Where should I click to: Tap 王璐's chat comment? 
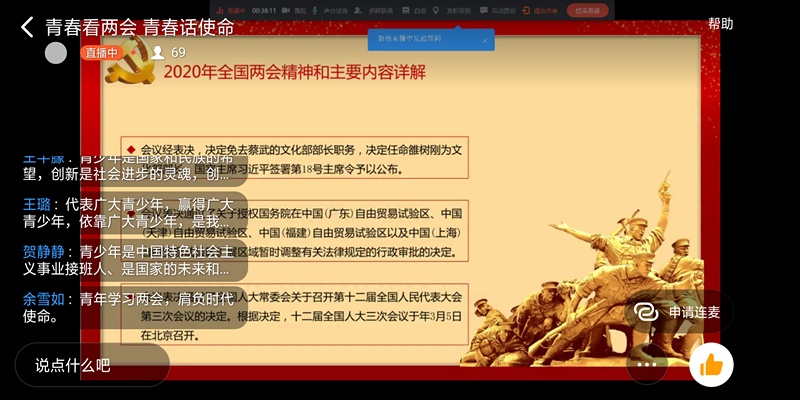point(120,212)
